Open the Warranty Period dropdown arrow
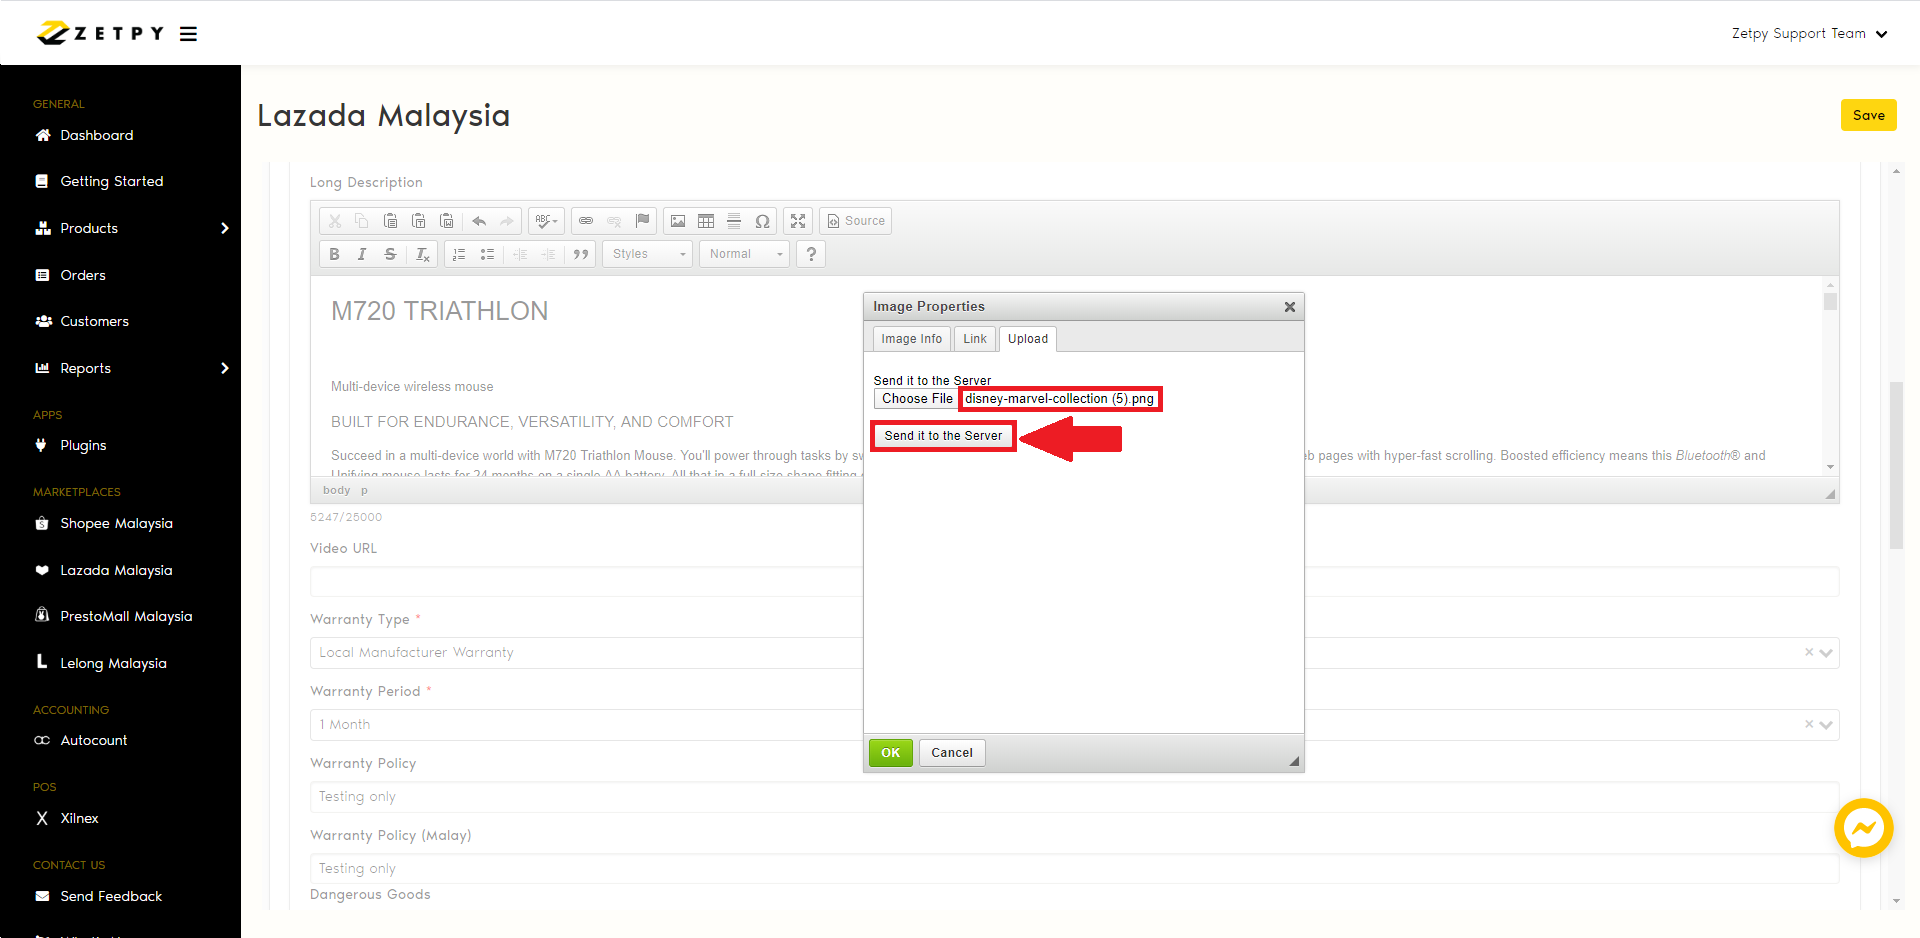 pyautogui.click(x=1826, y=725)
